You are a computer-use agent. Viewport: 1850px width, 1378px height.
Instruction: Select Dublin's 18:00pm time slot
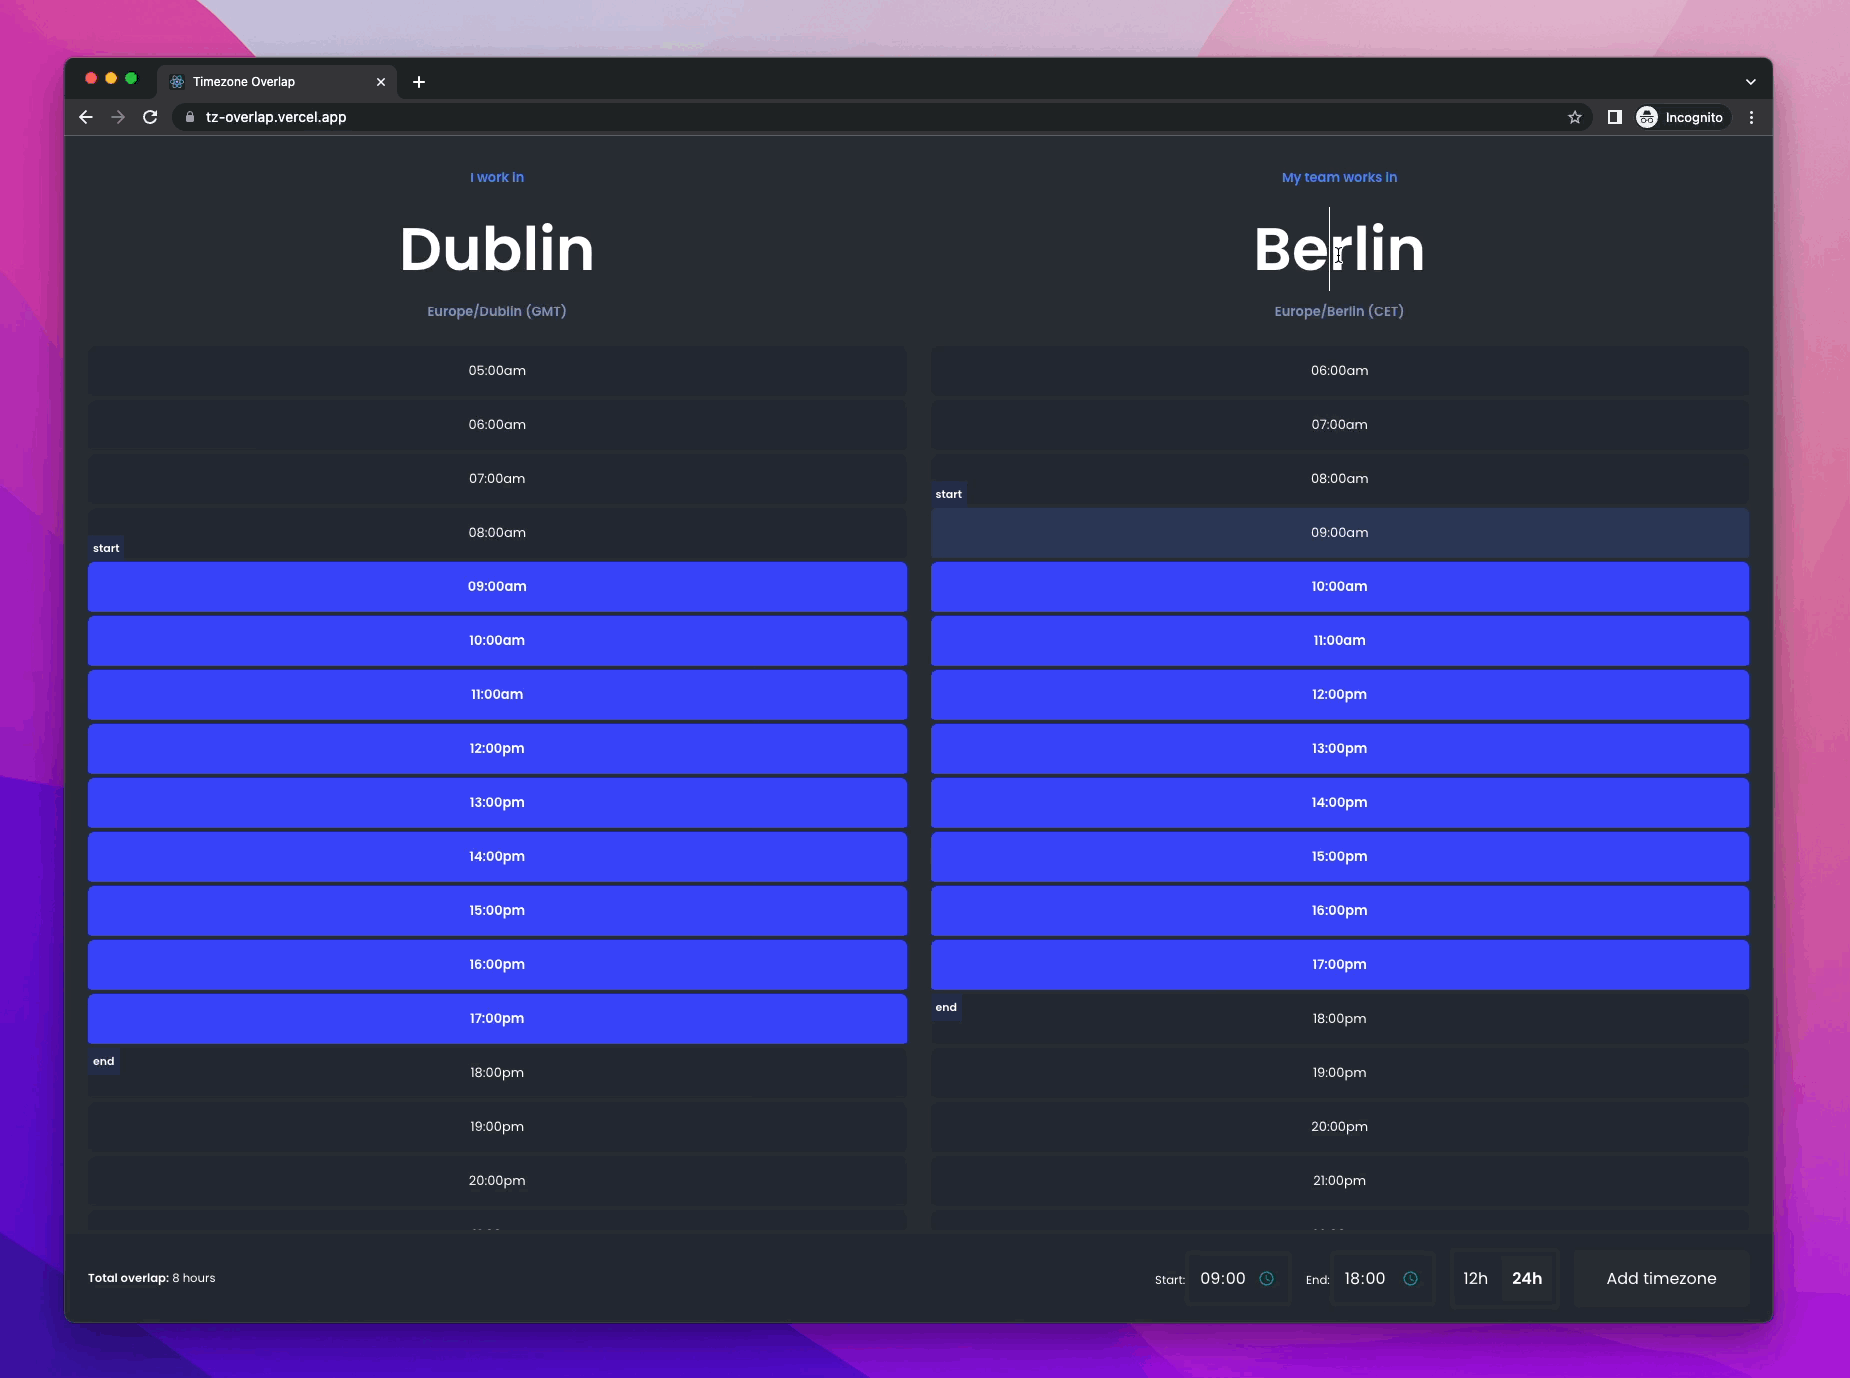[x=497, y=1073]
